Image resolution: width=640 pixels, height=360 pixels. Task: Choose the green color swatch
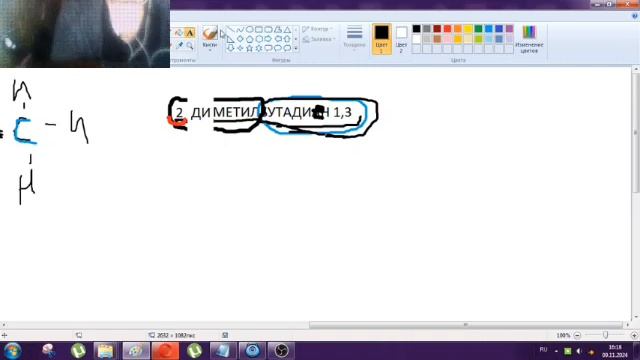pyautogui.click(x=478, y=29)
